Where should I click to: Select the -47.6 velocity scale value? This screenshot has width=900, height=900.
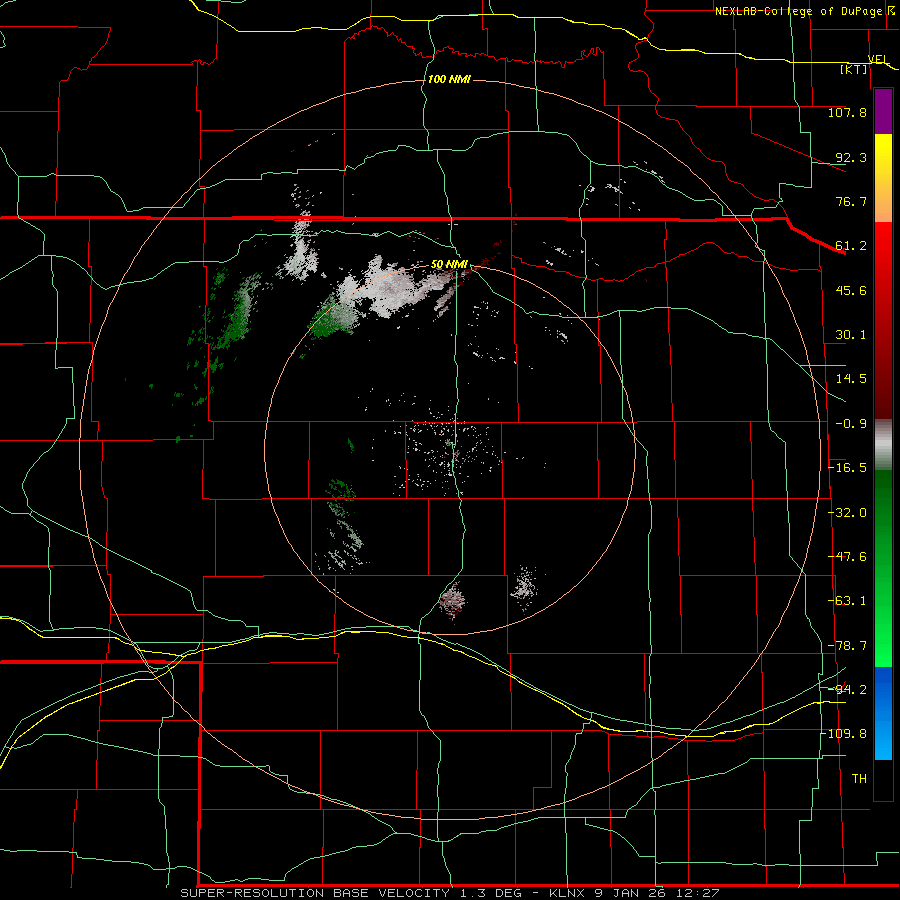(847, 557)
